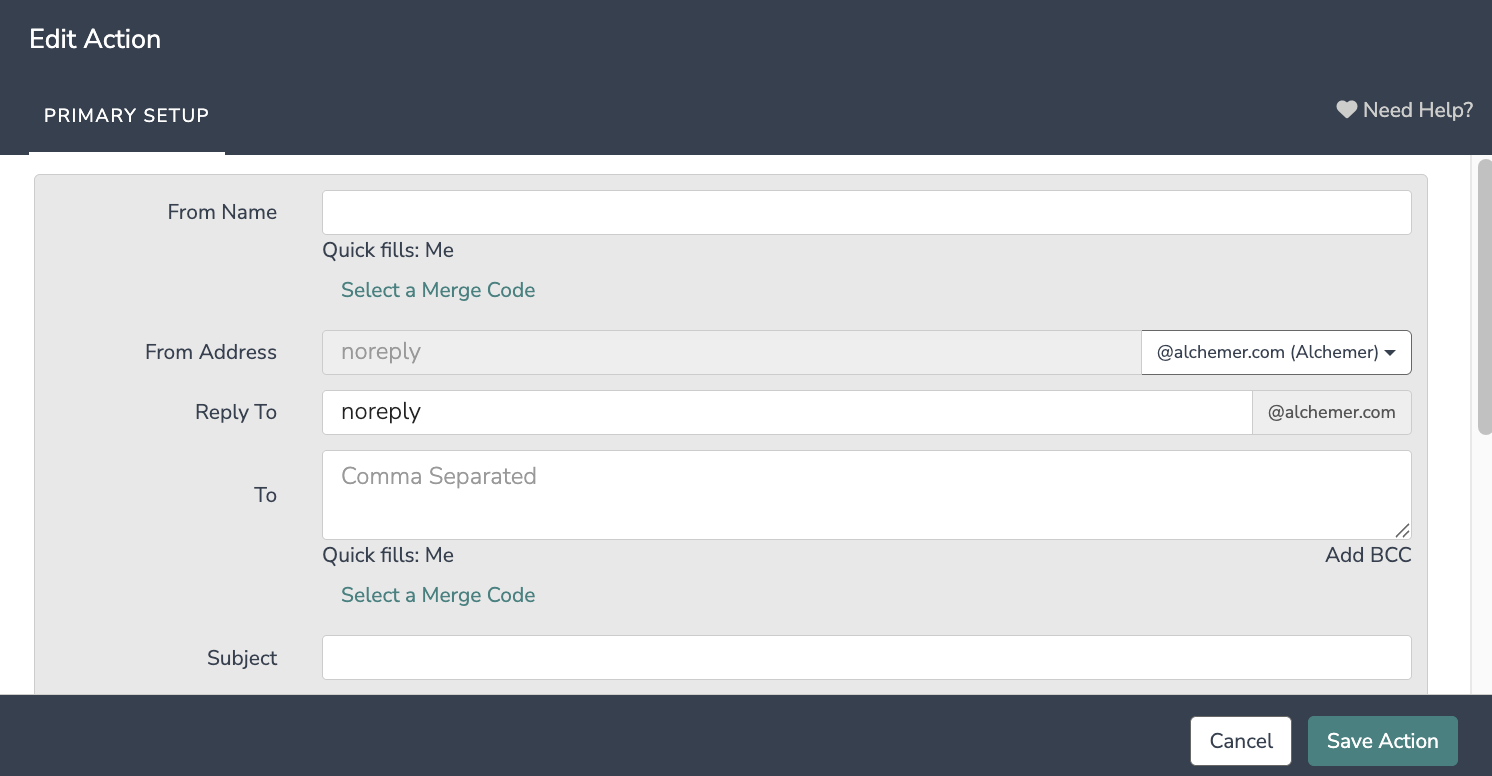Click the Subject input field
Screen dimensions: 1492x776
pos(867,658)
